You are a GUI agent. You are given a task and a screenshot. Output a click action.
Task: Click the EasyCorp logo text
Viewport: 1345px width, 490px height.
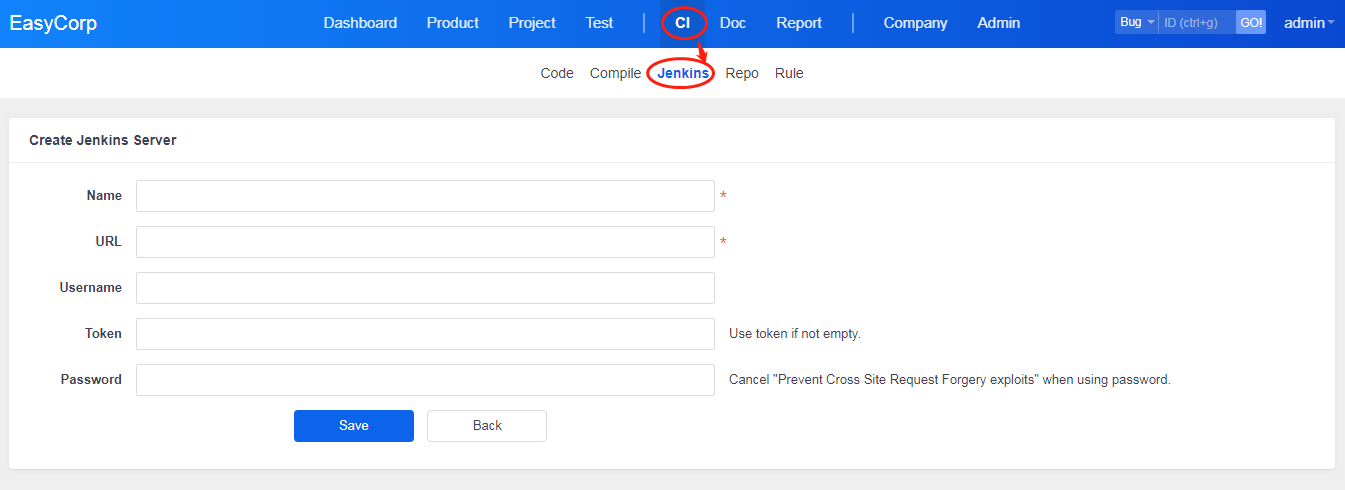[x=53, y=23]
